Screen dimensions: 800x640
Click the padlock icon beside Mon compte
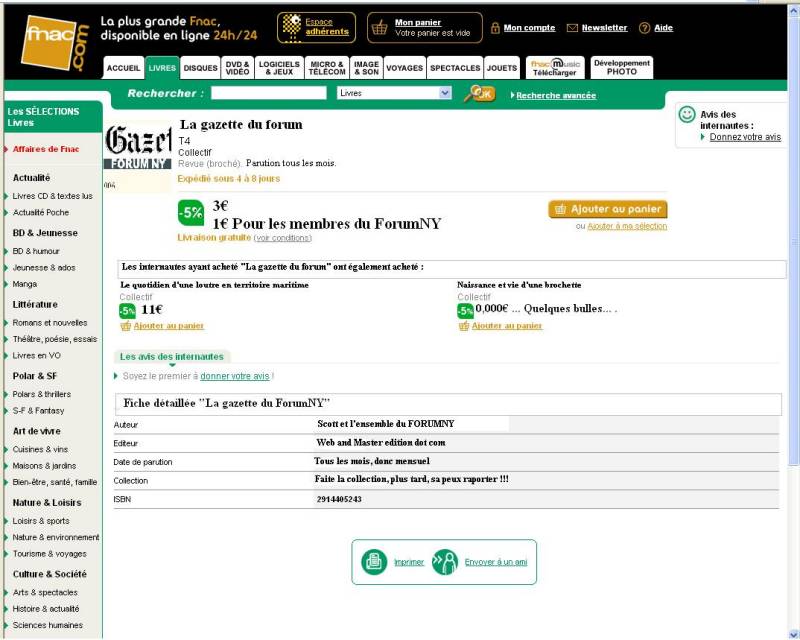(495, 28)
